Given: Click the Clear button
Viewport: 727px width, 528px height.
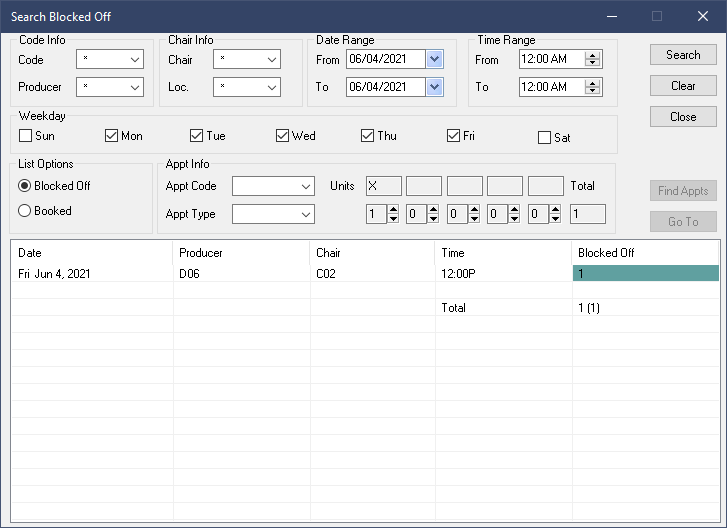Looking at the screenshot, I should click(683, 86).
